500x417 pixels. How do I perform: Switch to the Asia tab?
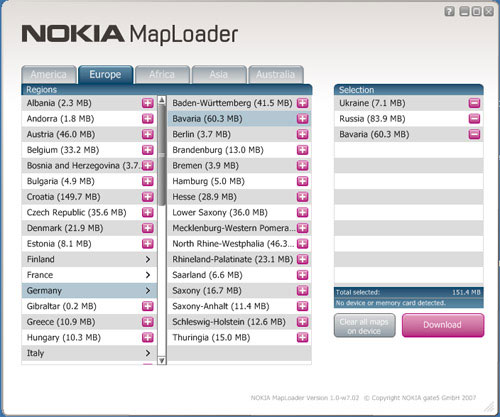(x=219, y=75)
